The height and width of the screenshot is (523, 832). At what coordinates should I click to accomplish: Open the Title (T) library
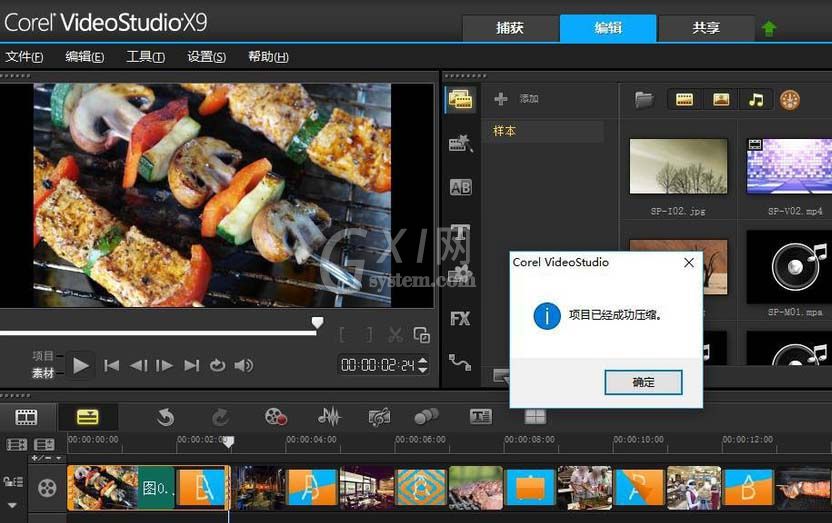point(460,232)
